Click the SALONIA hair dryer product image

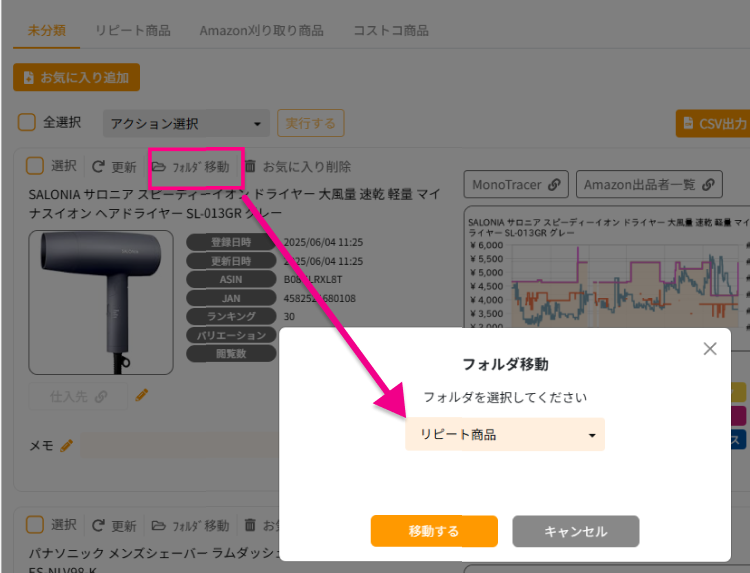pos(101,302)
